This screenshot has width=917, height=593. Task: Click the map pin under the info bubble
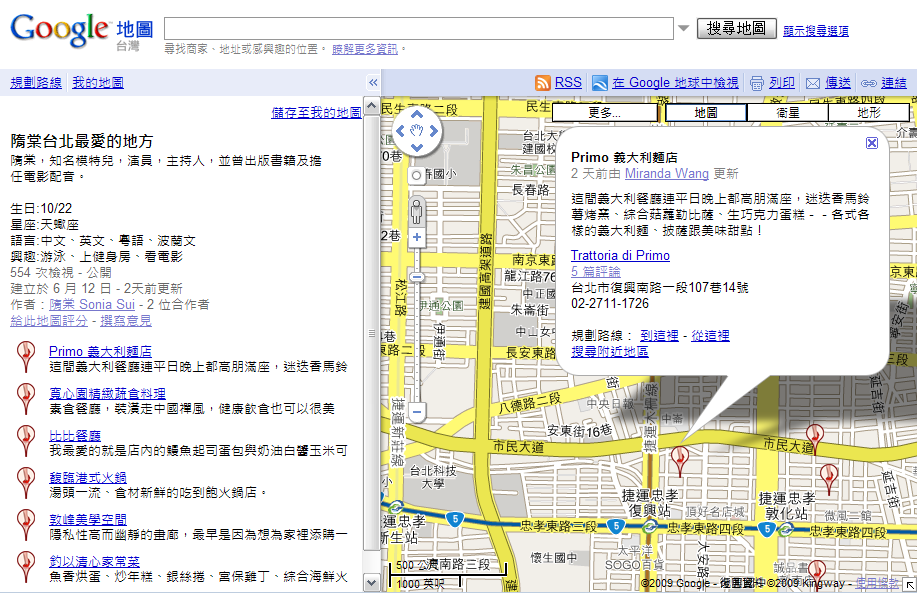click(679, 461)
